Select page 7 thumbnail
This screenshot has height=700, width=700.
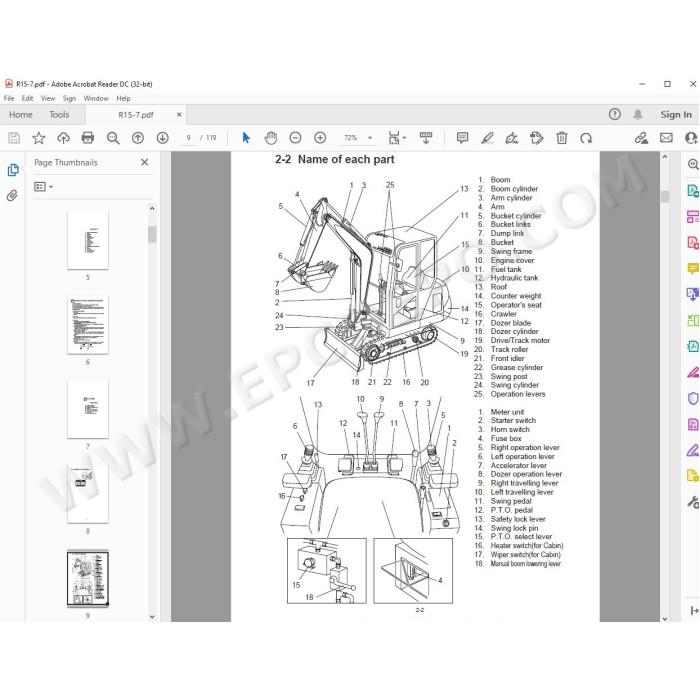tap(88, 409)
